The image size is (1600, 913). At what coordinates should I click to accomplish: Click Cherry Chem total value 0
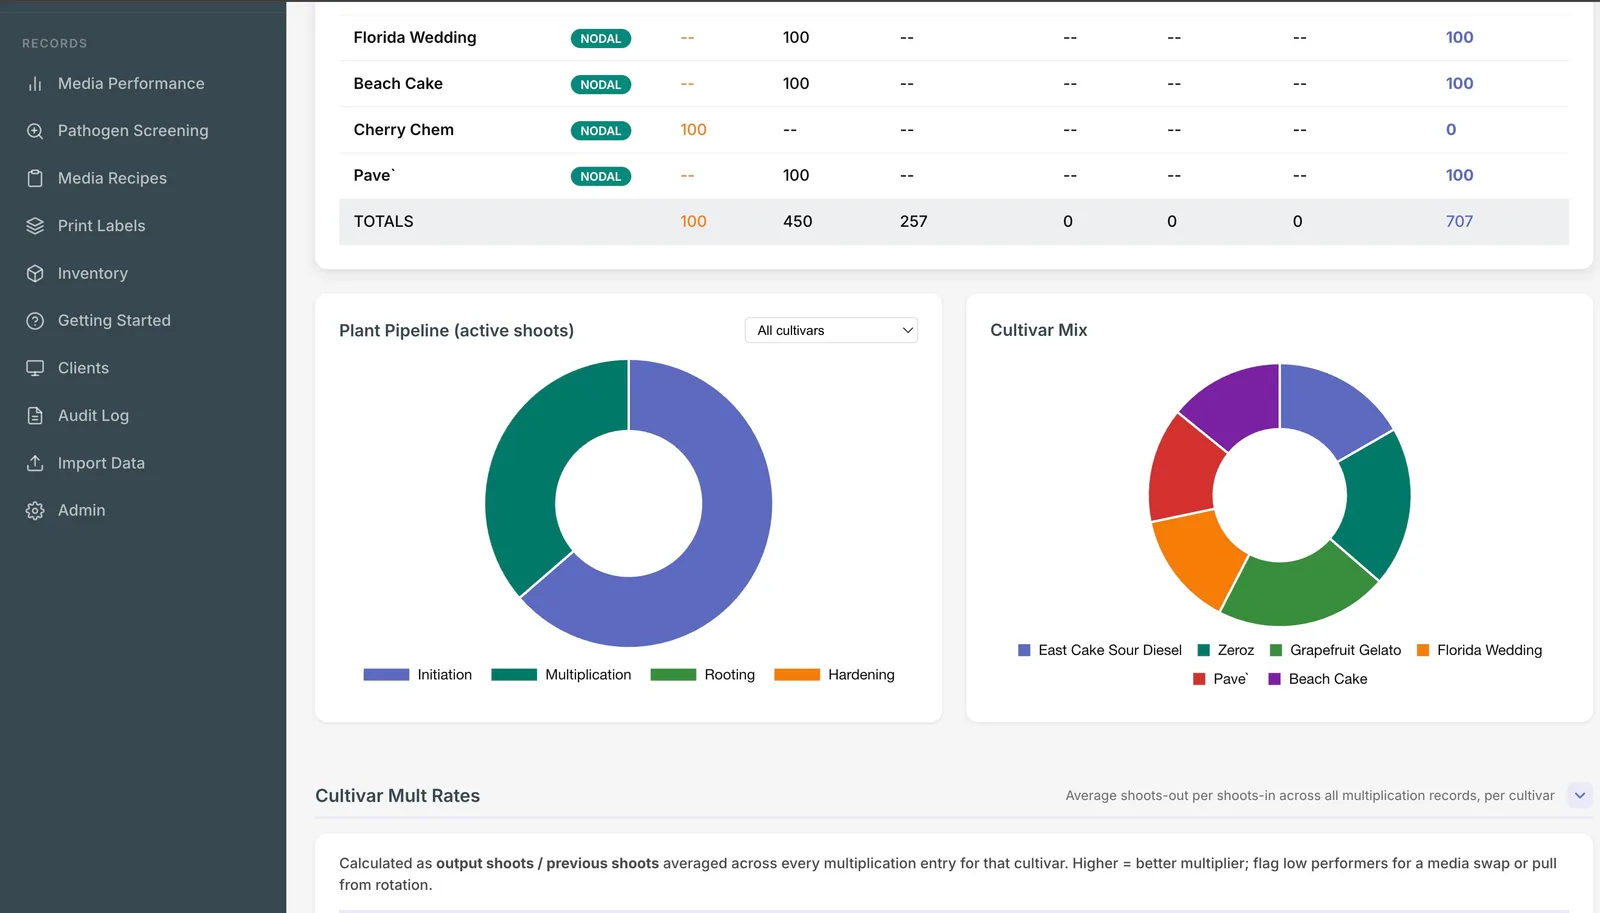(1451, 130)
